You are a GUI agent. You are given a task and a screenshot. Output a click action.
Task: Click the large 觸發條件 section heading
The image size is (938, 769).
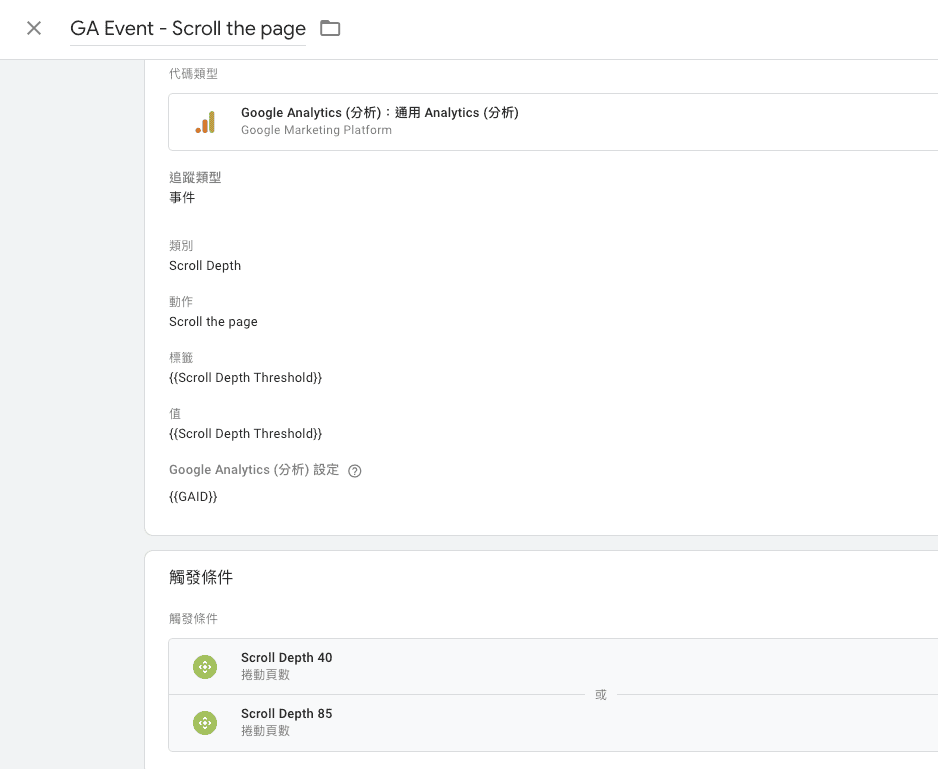point(201,578)
